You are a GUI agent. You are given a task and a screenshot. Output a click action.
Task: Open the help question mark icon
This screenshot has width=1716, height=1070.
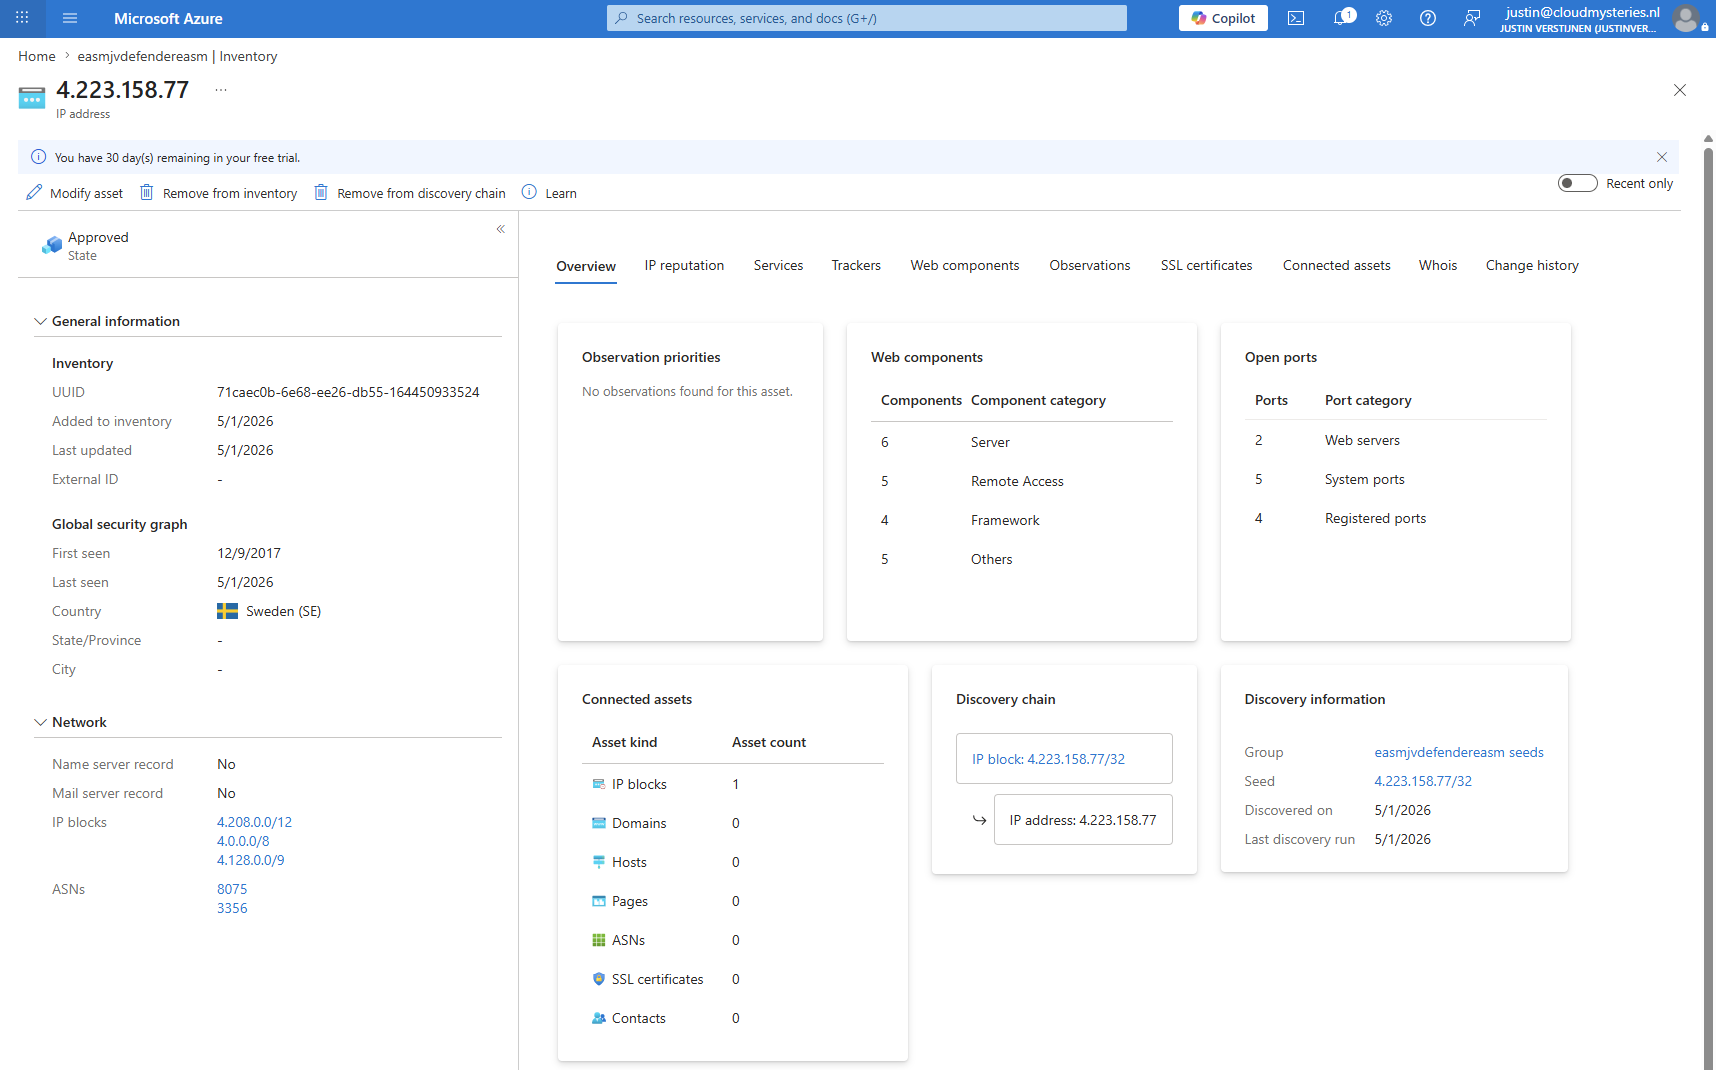coord(1428,18)
